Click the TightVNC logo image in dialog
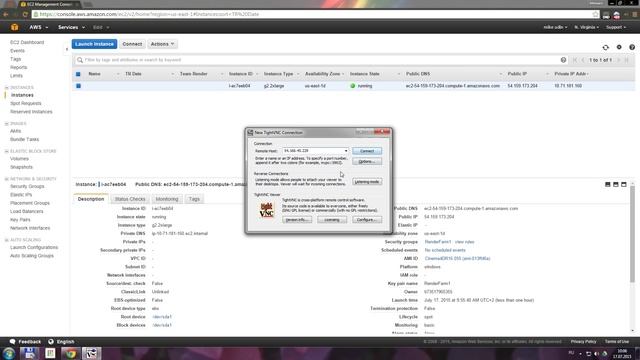Screen dimensions: 640x360 (x=267, y=210)
